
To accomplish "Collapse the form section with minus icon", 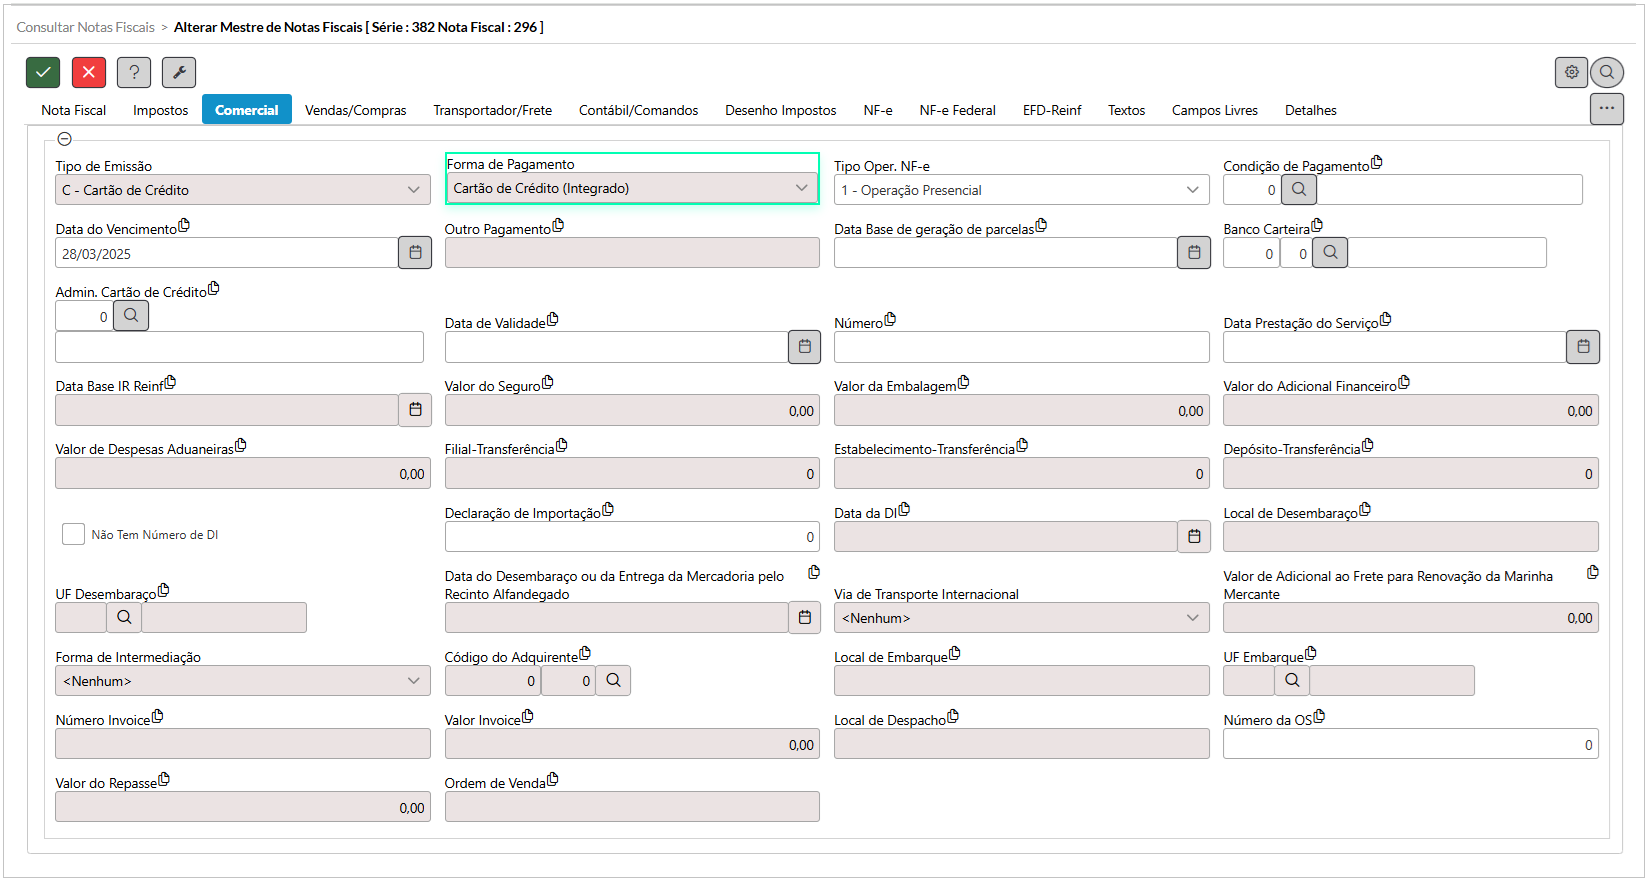I will 64,139.
